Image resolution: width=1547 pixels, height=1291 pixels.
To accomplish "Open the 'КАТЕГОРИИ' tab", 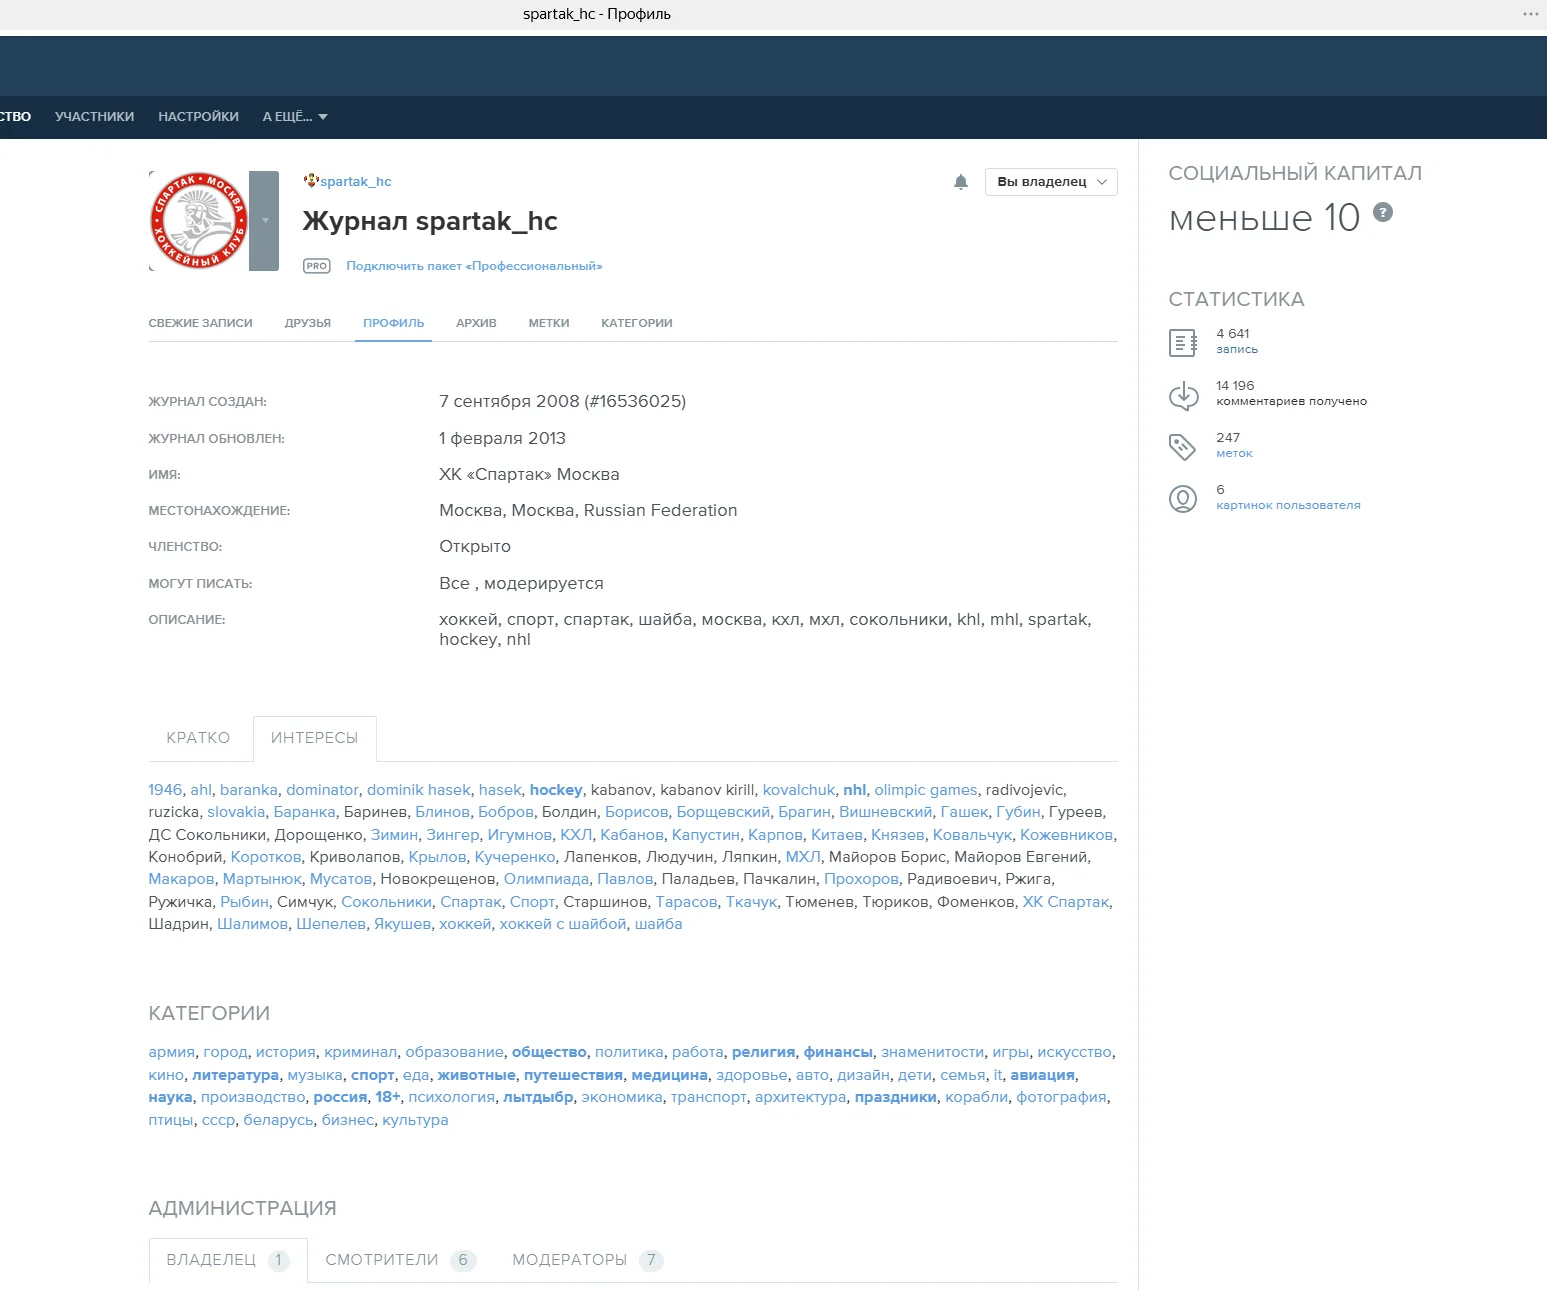I will pos(637,323).
